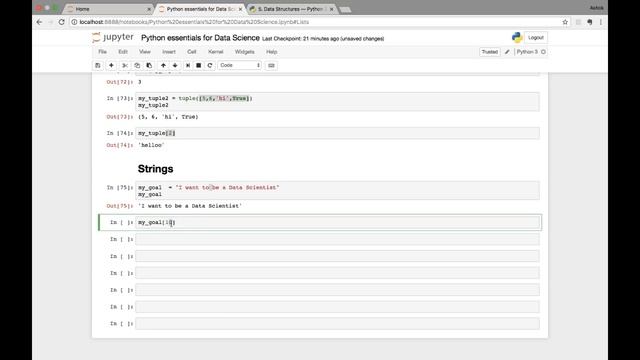640x360 pixels.
Task: Click the Evernote extension icon
Action: [x=589, y=22]
